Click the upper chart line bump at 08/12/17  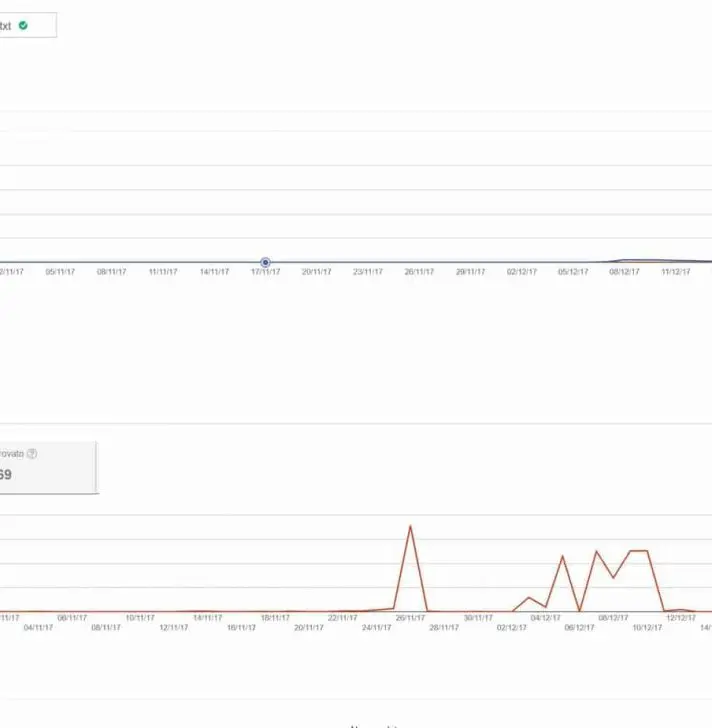(625, 260)
